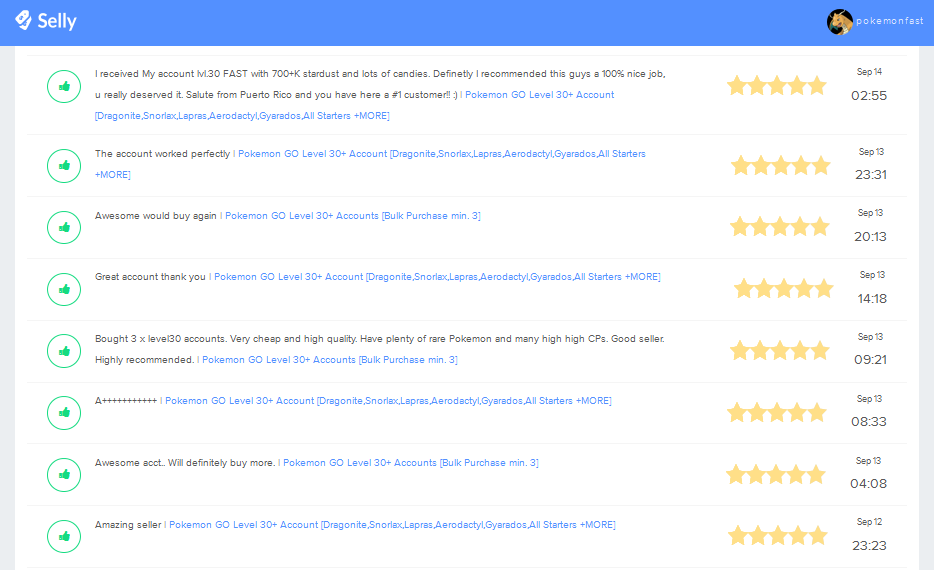Click review text 'Awesome acct.. Will definitely buy more.'
934x570 pixels.
(x=185, y=463)
